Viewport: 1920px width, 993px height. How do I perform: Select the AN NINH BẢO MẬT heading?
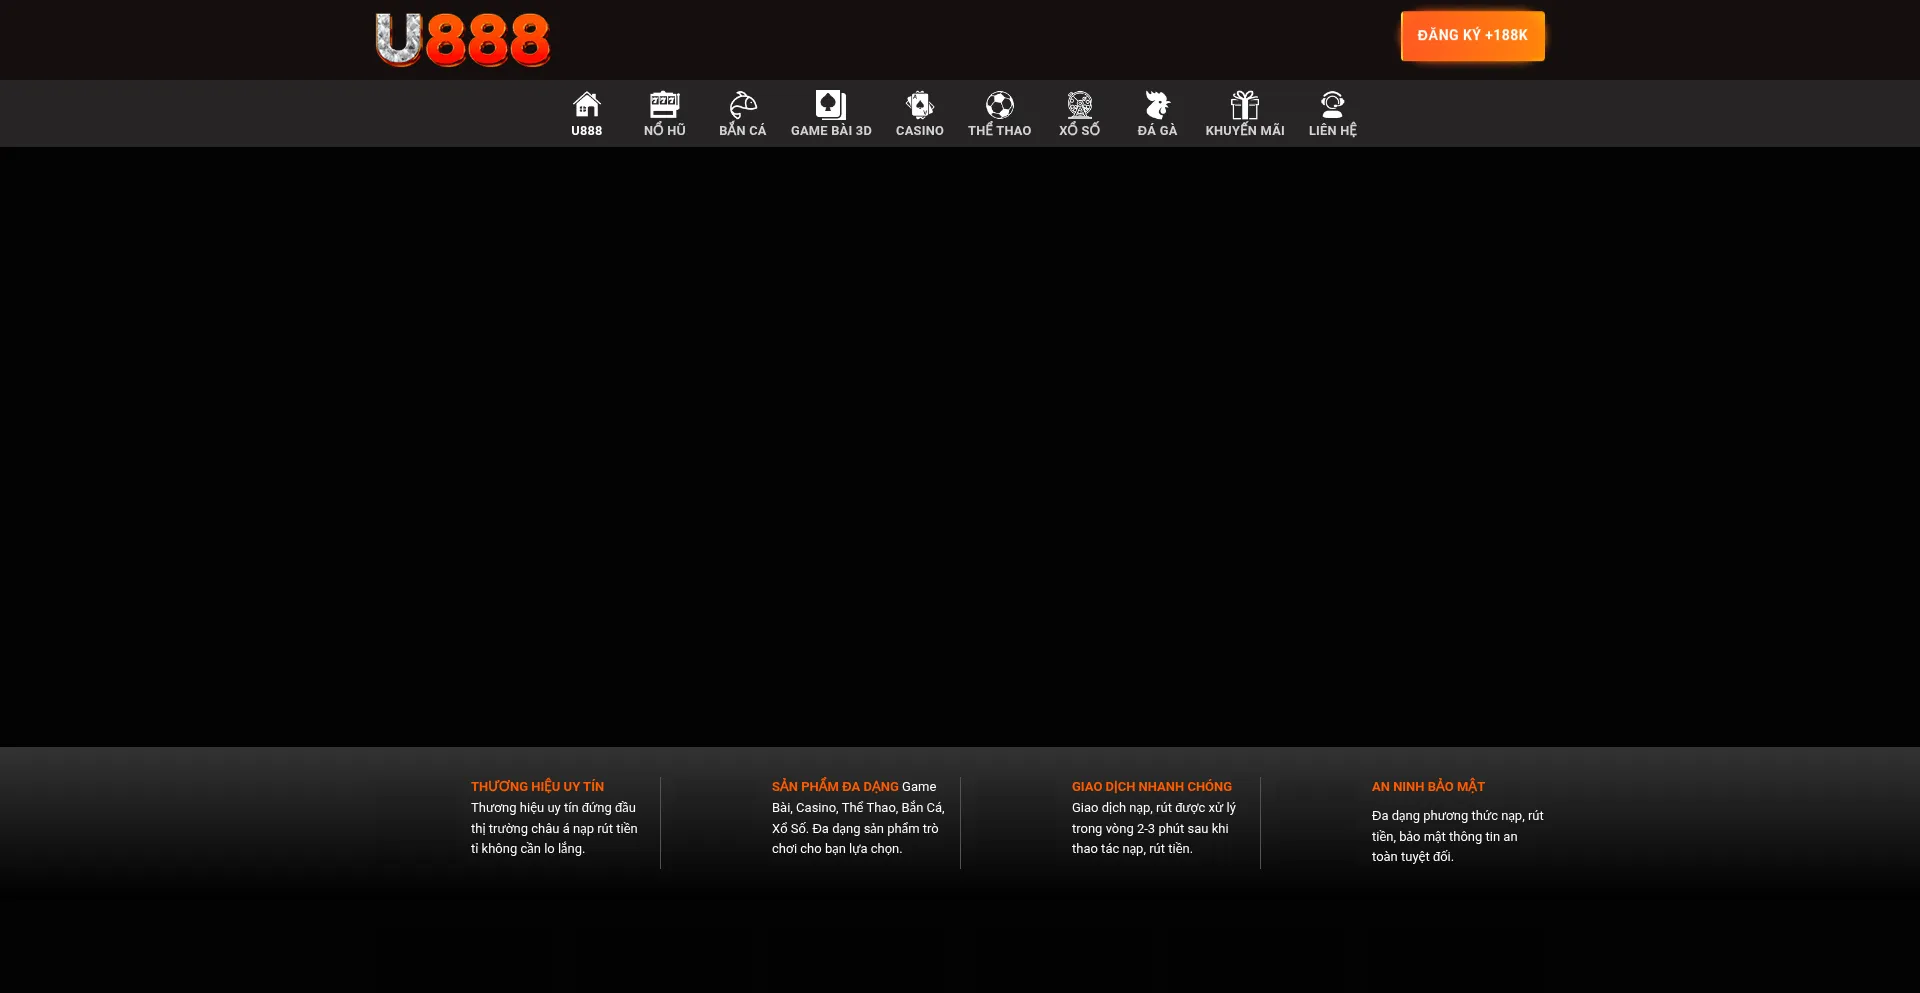(x=1427, y=787)
